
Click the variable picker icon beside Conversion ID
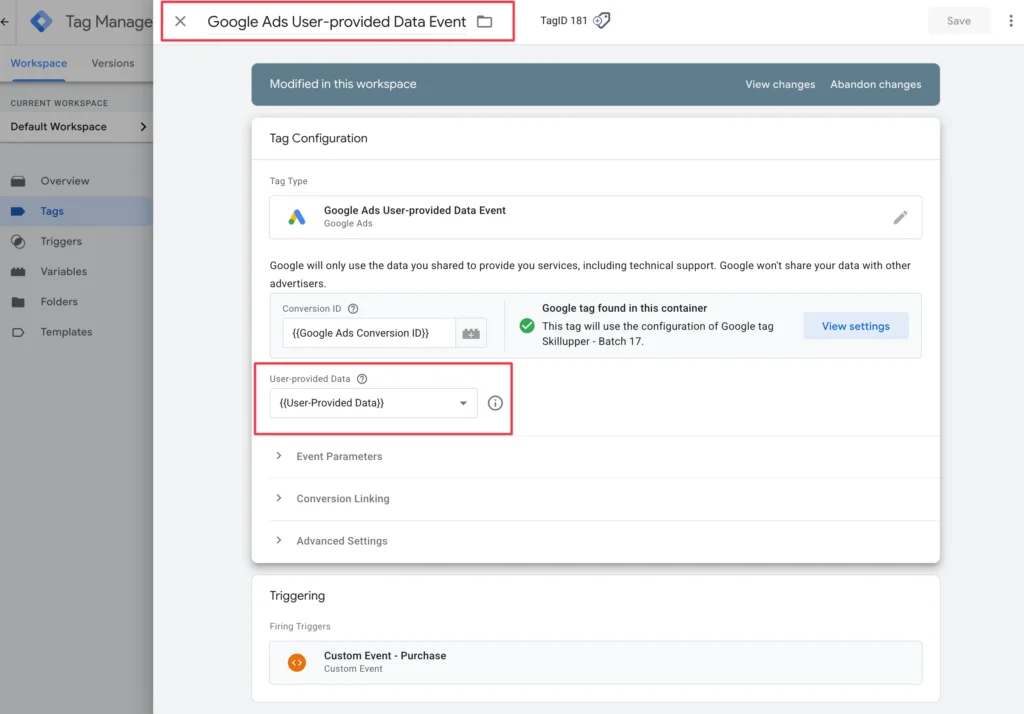[x=471, y=333]
